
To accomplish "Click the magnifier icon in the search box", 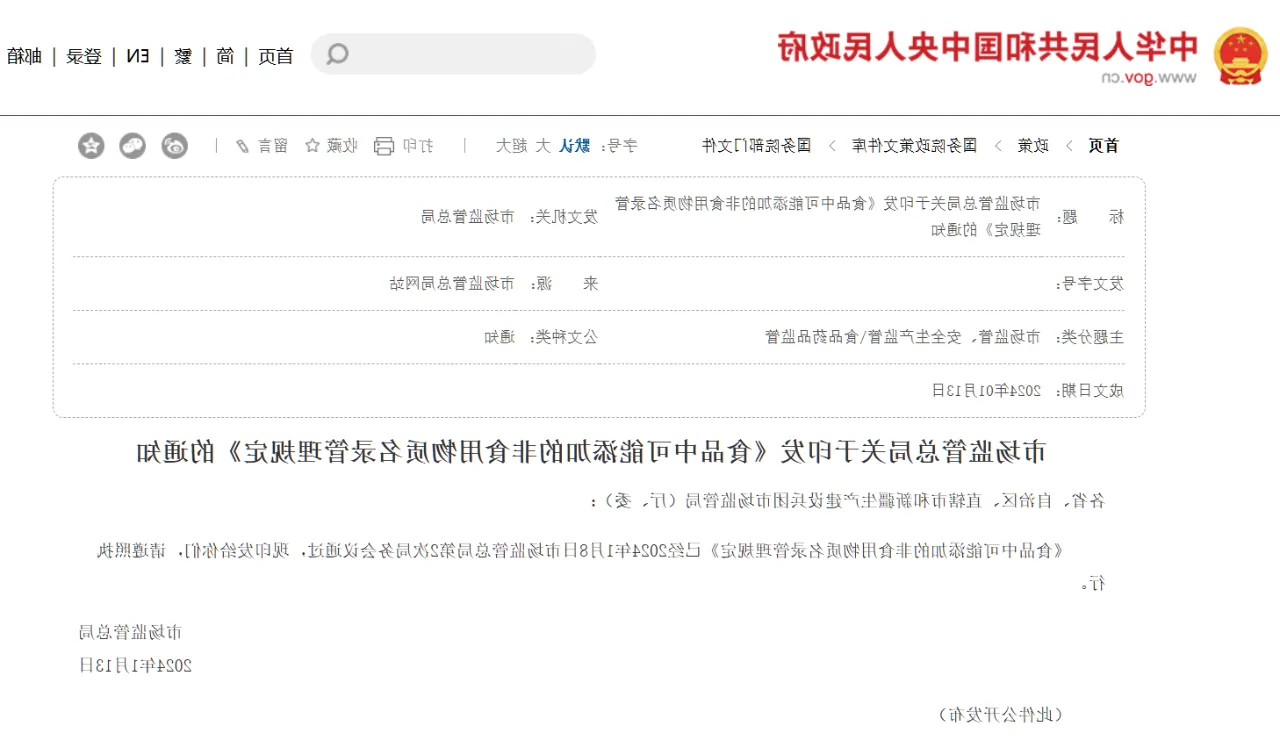I will pyautogui.click(x=338, y=54).
